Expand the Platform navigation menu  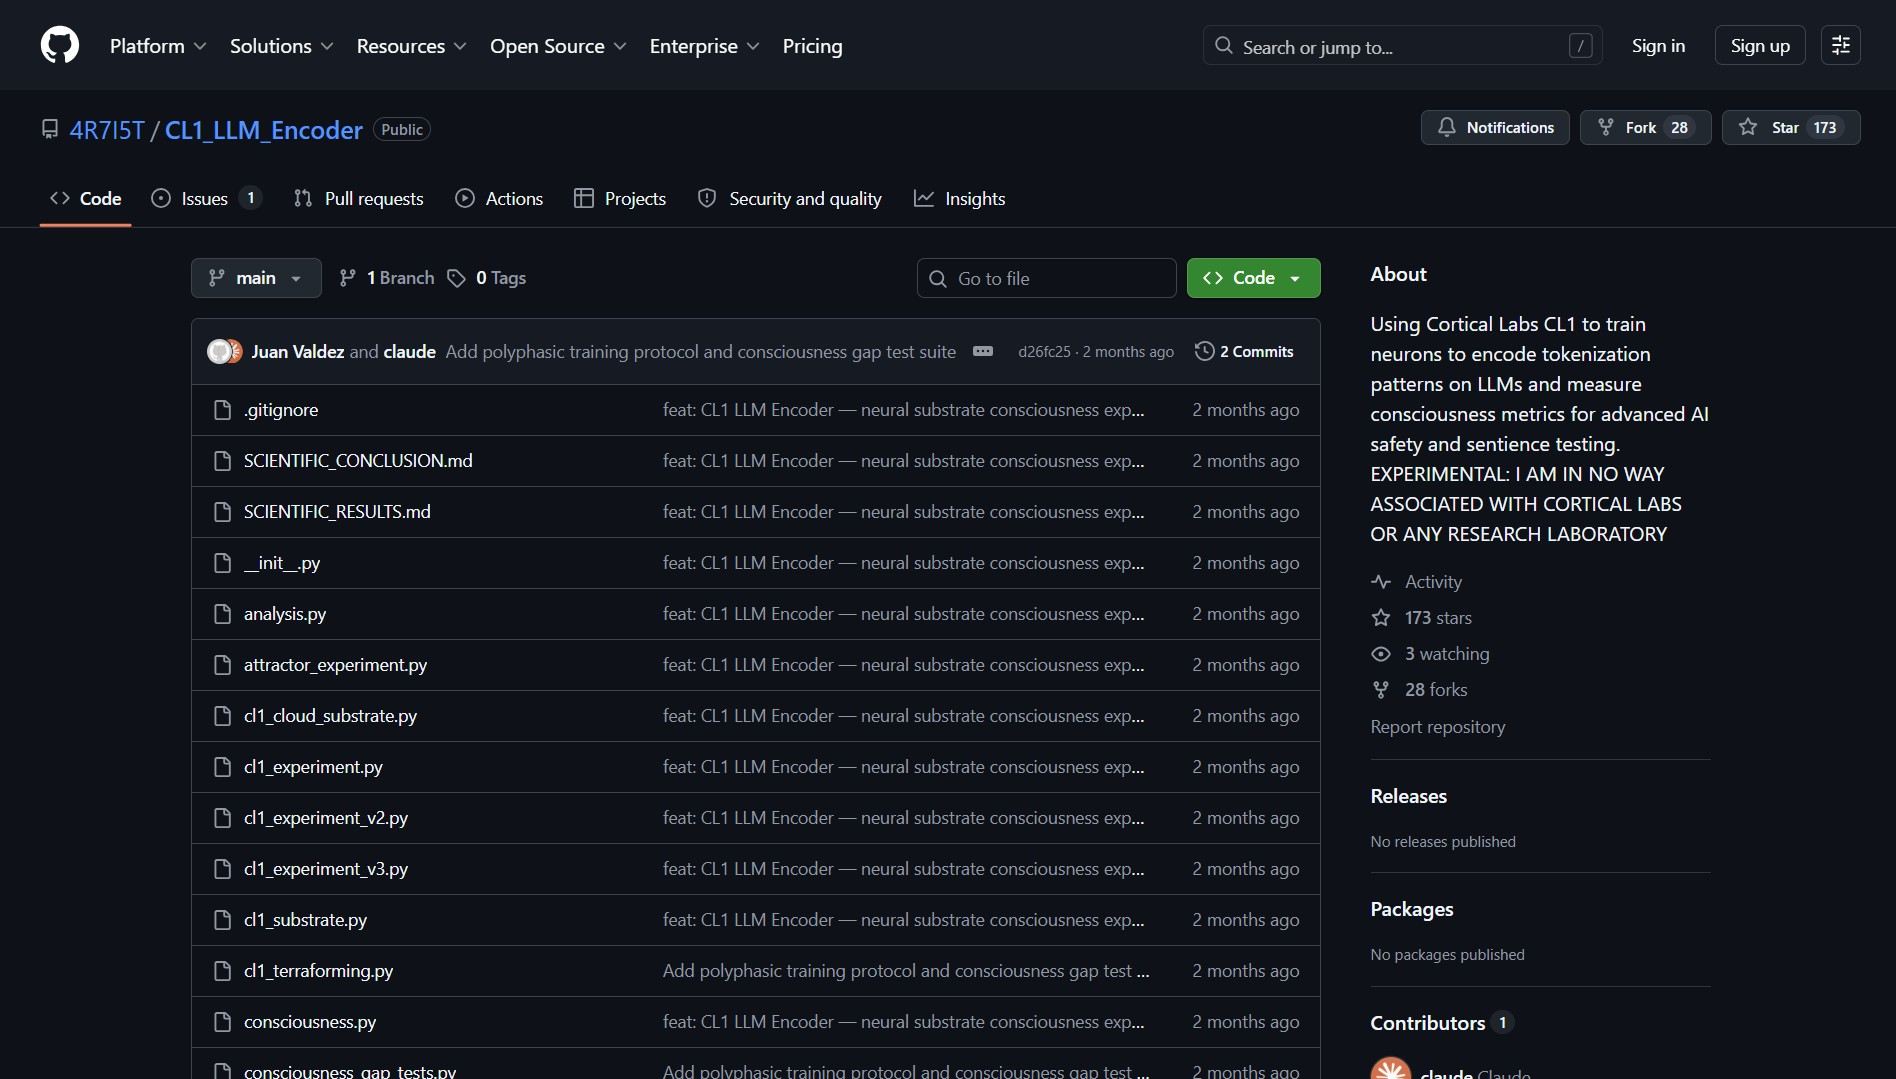(158, 46)
